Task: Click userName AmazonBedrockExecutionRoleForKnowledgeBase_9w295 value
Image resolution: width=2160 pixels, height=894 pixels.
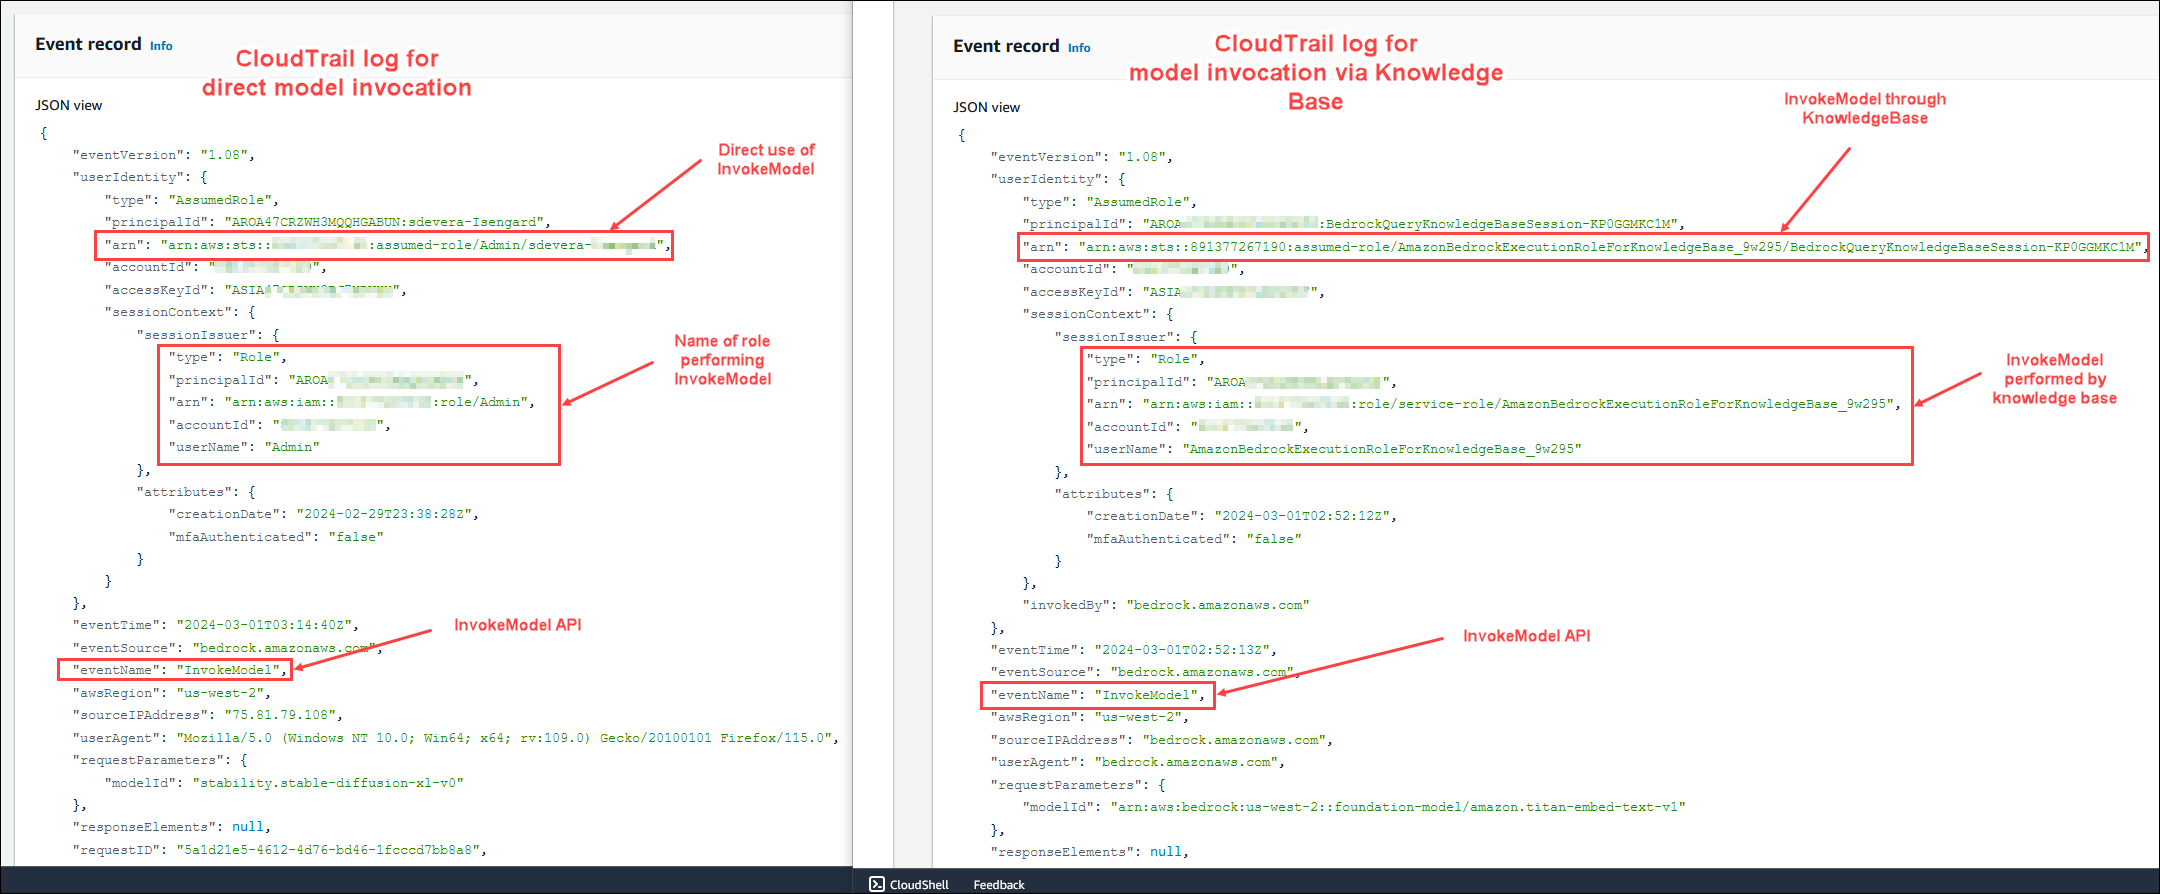Action: pos(1382,449)
